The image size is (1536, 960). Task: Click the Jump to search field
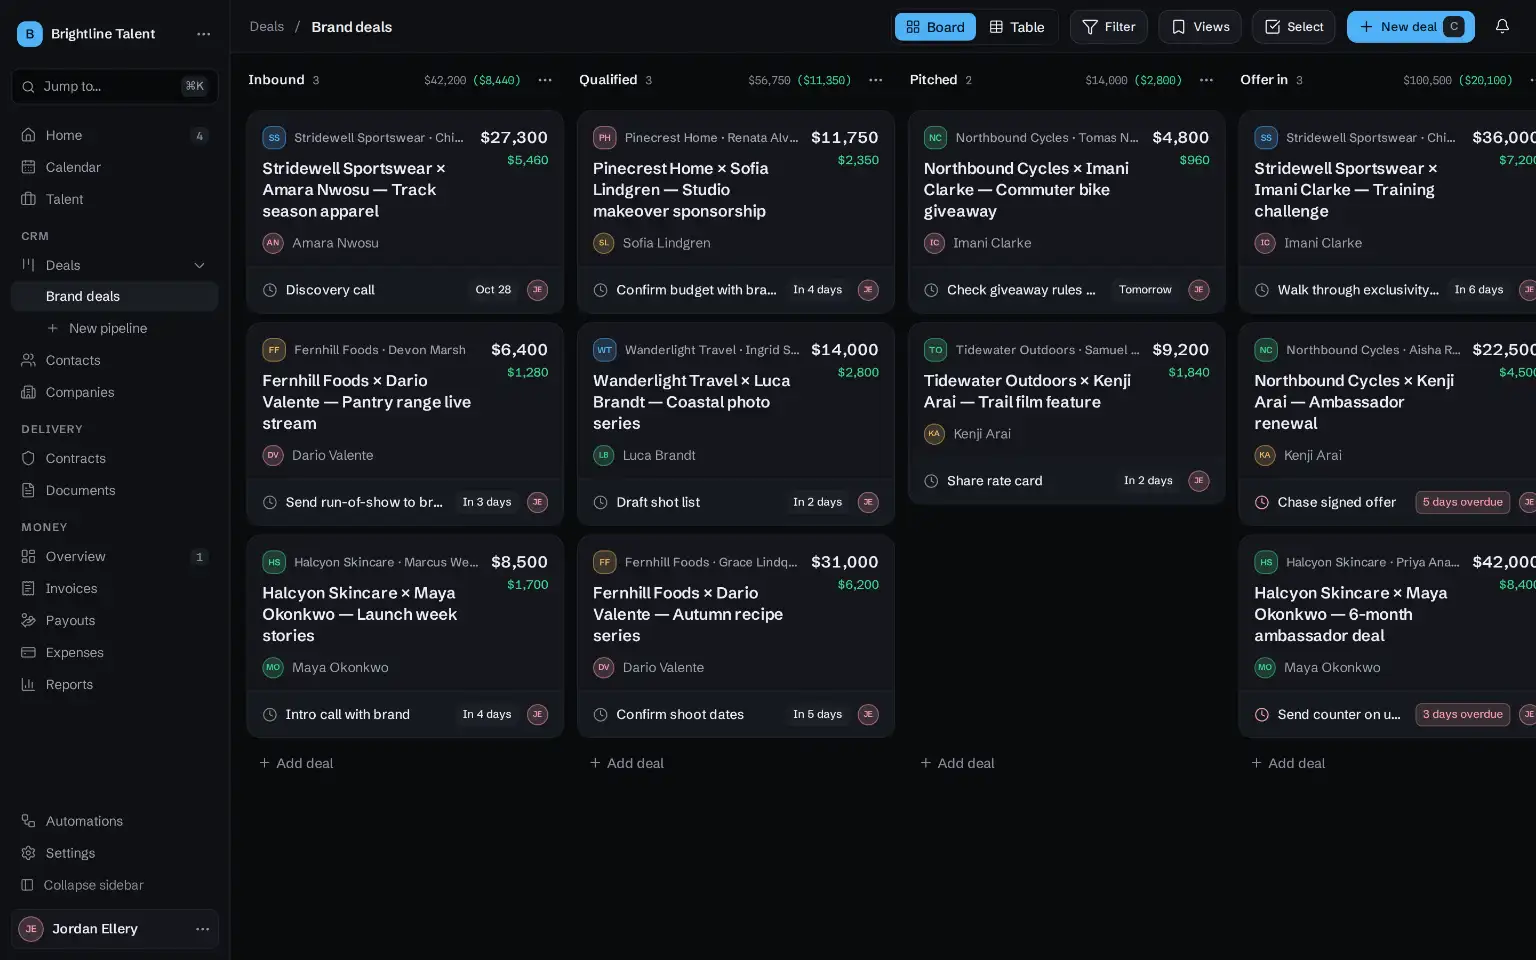coord(114,86)
